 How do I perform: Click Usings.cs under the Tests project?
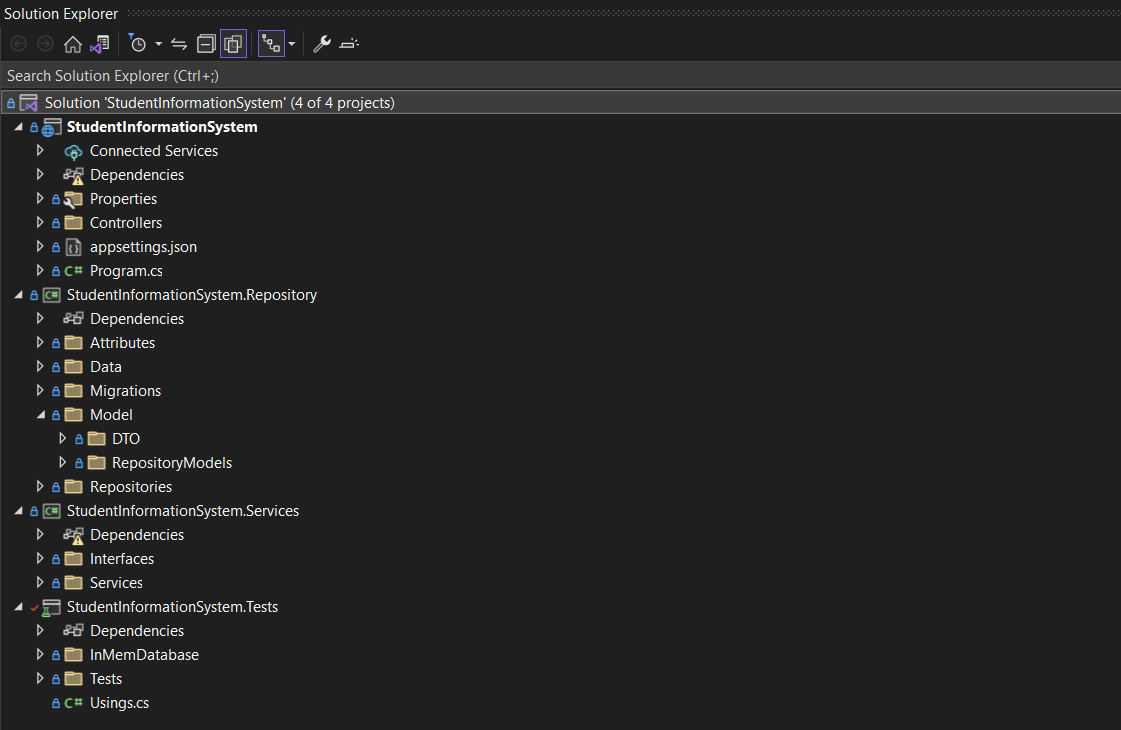121,702
